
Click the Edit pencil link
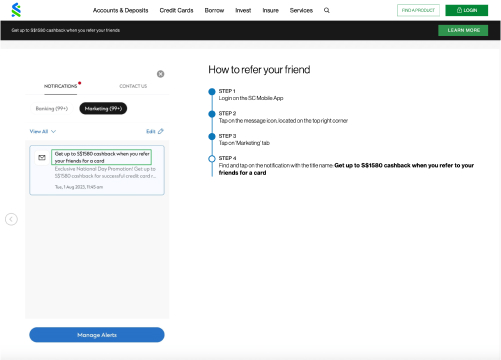(155, 131)
